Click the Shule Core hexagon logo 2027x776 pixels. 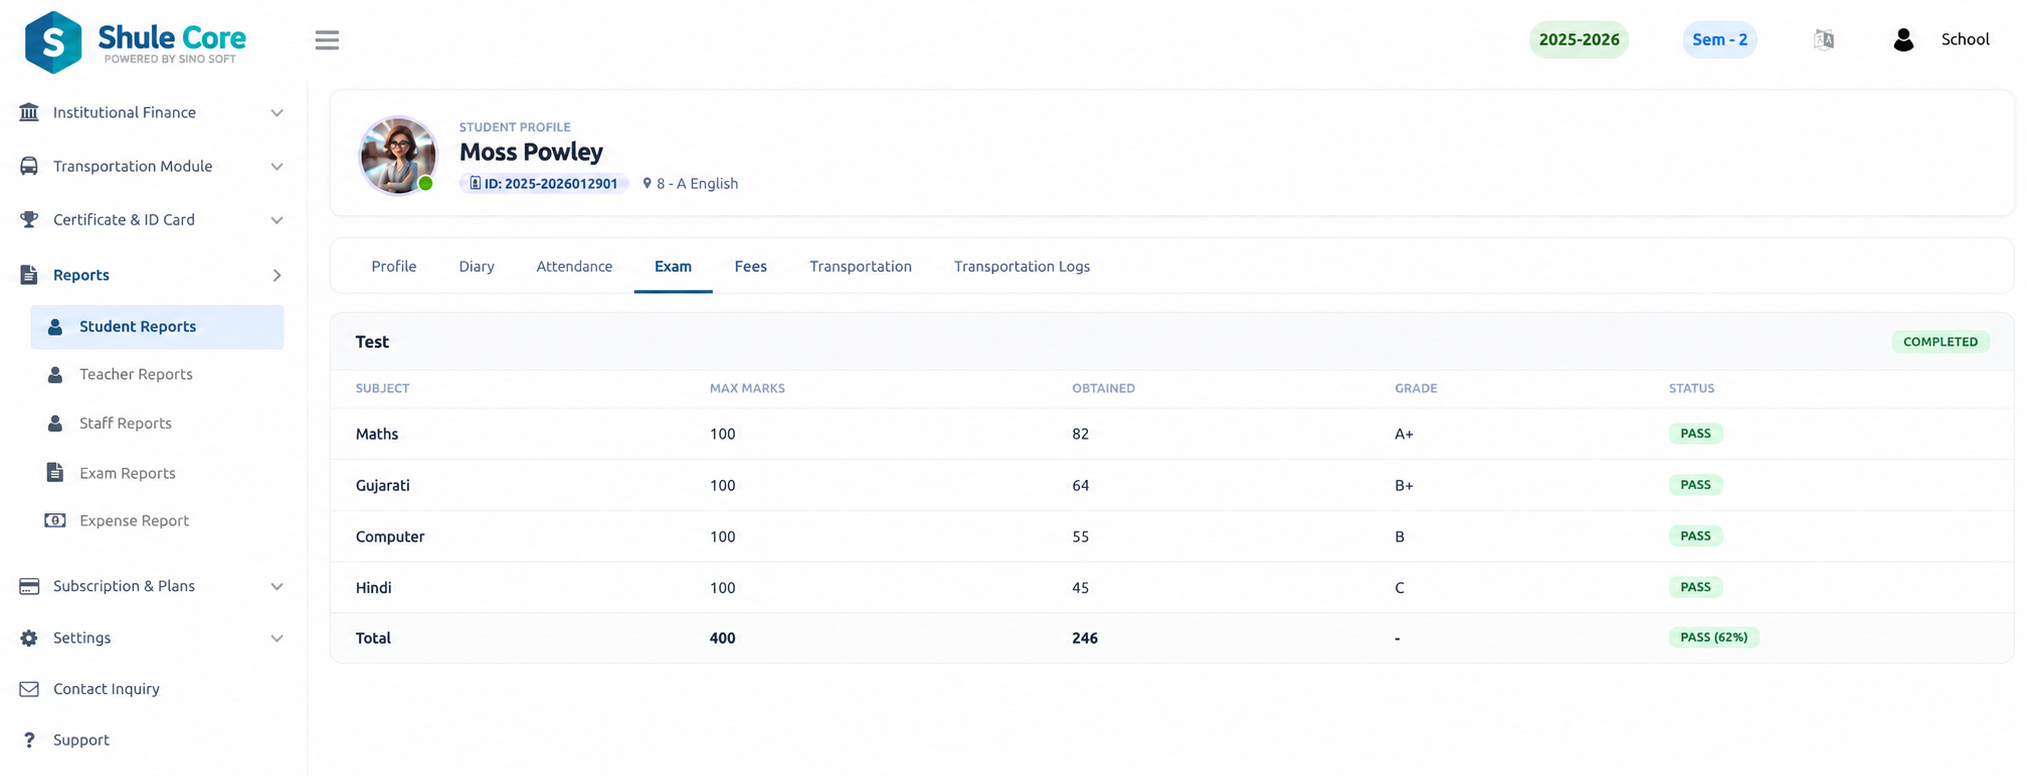click(53, 42)
